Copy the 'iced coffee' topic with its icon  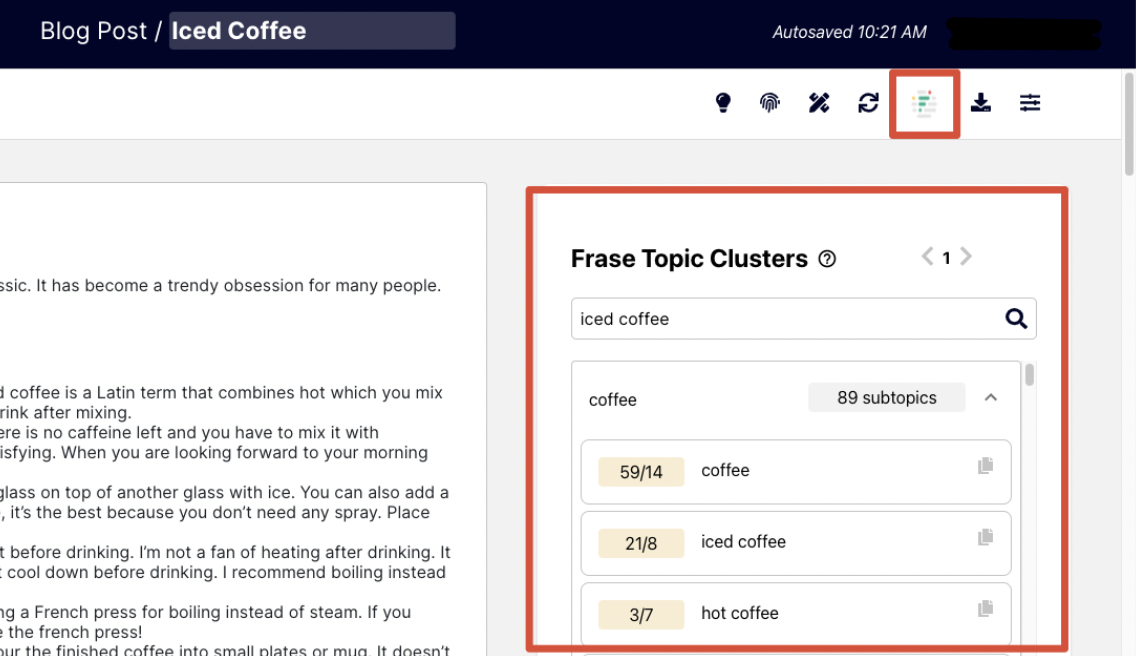(985, 537)
